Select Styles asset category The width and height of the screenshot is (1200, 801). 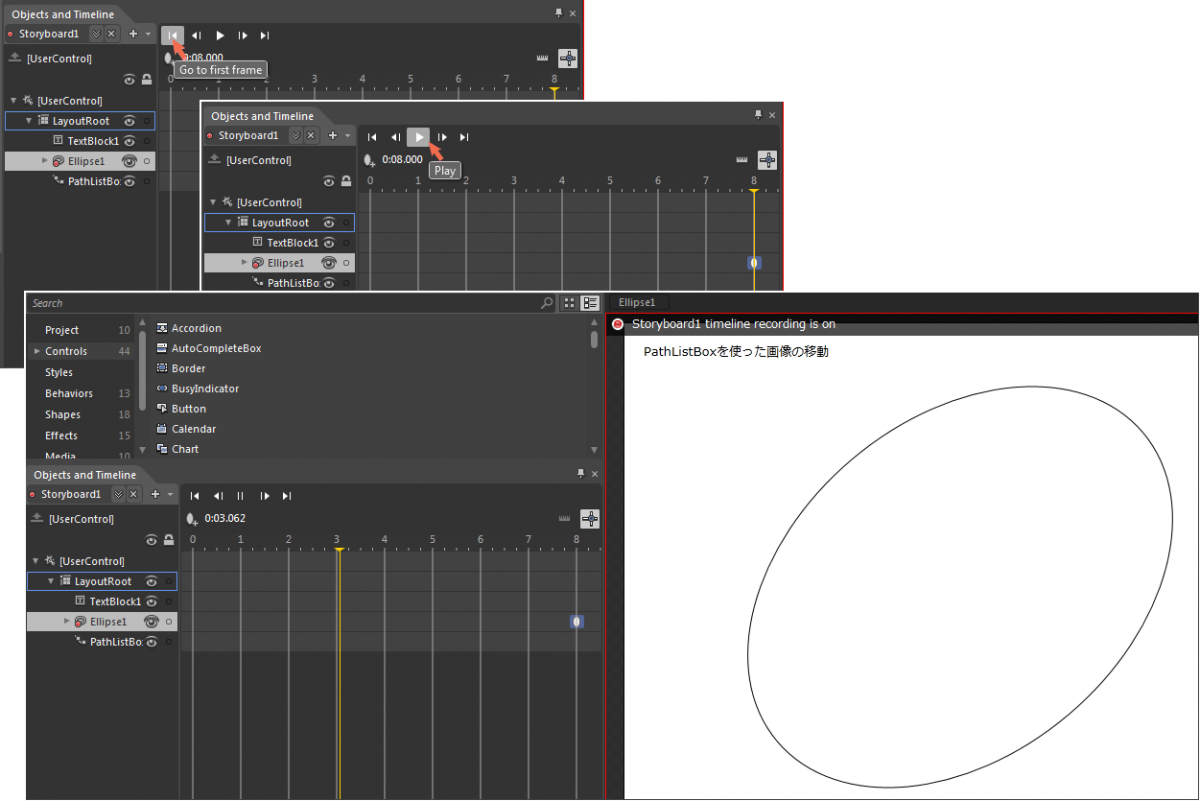pos(59,372)
